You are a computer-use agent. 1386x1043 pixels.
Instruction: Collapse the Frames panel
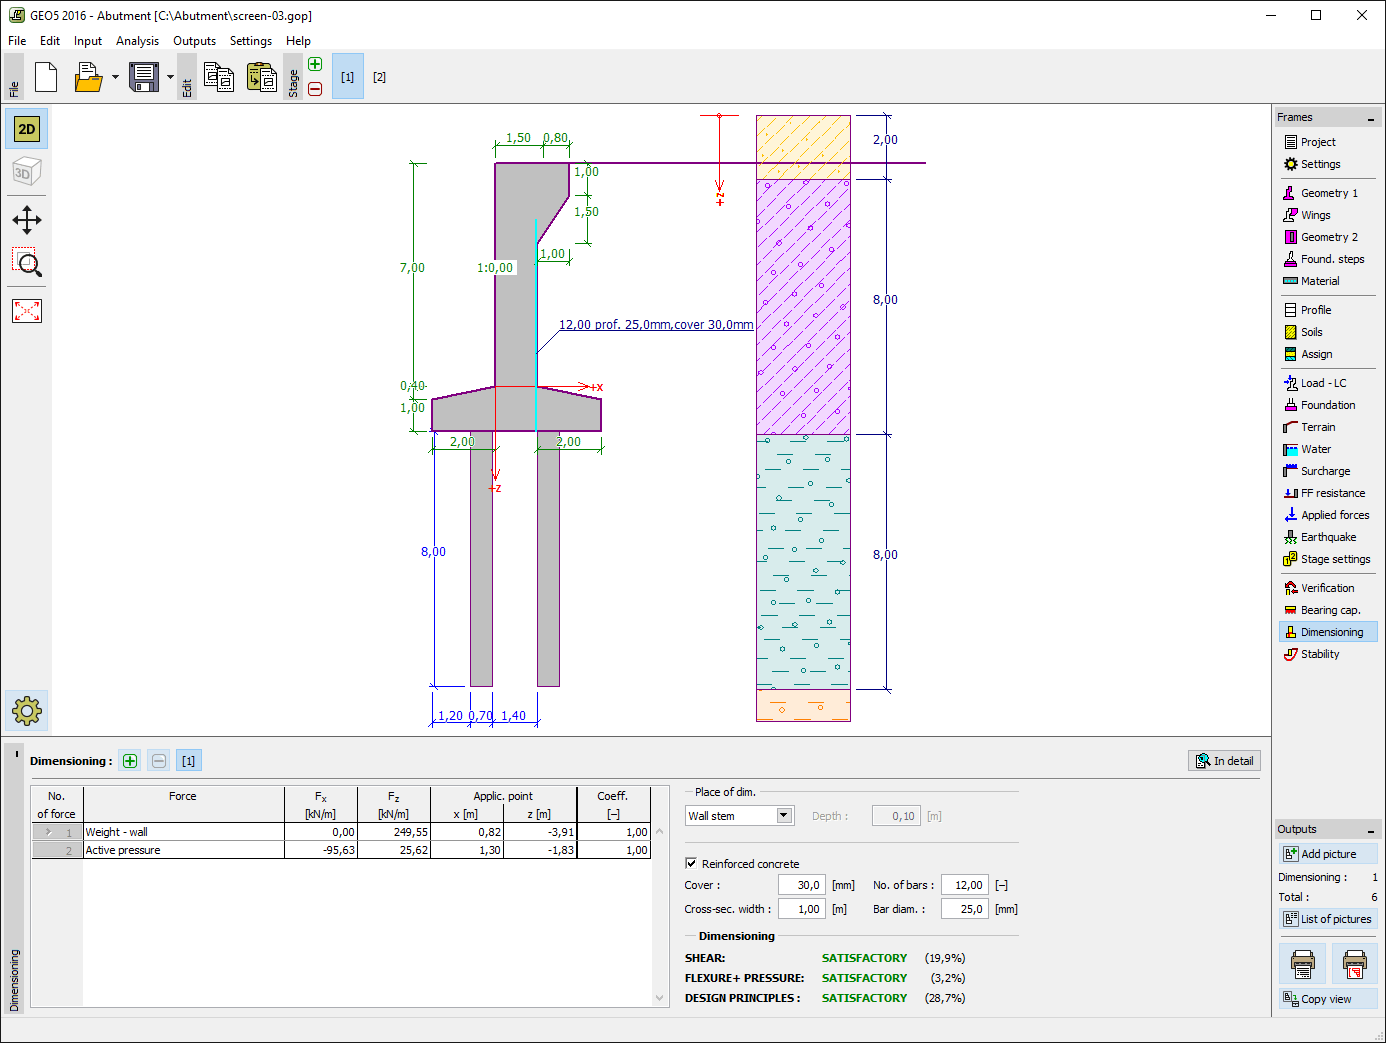[x=1370, y=119]
